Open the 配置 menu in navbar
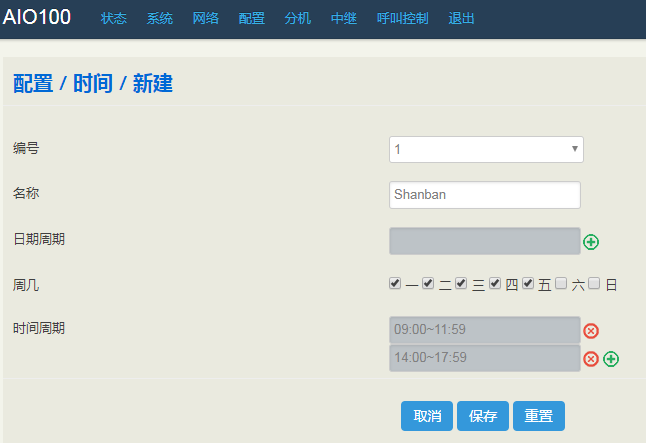 [252, 18]
